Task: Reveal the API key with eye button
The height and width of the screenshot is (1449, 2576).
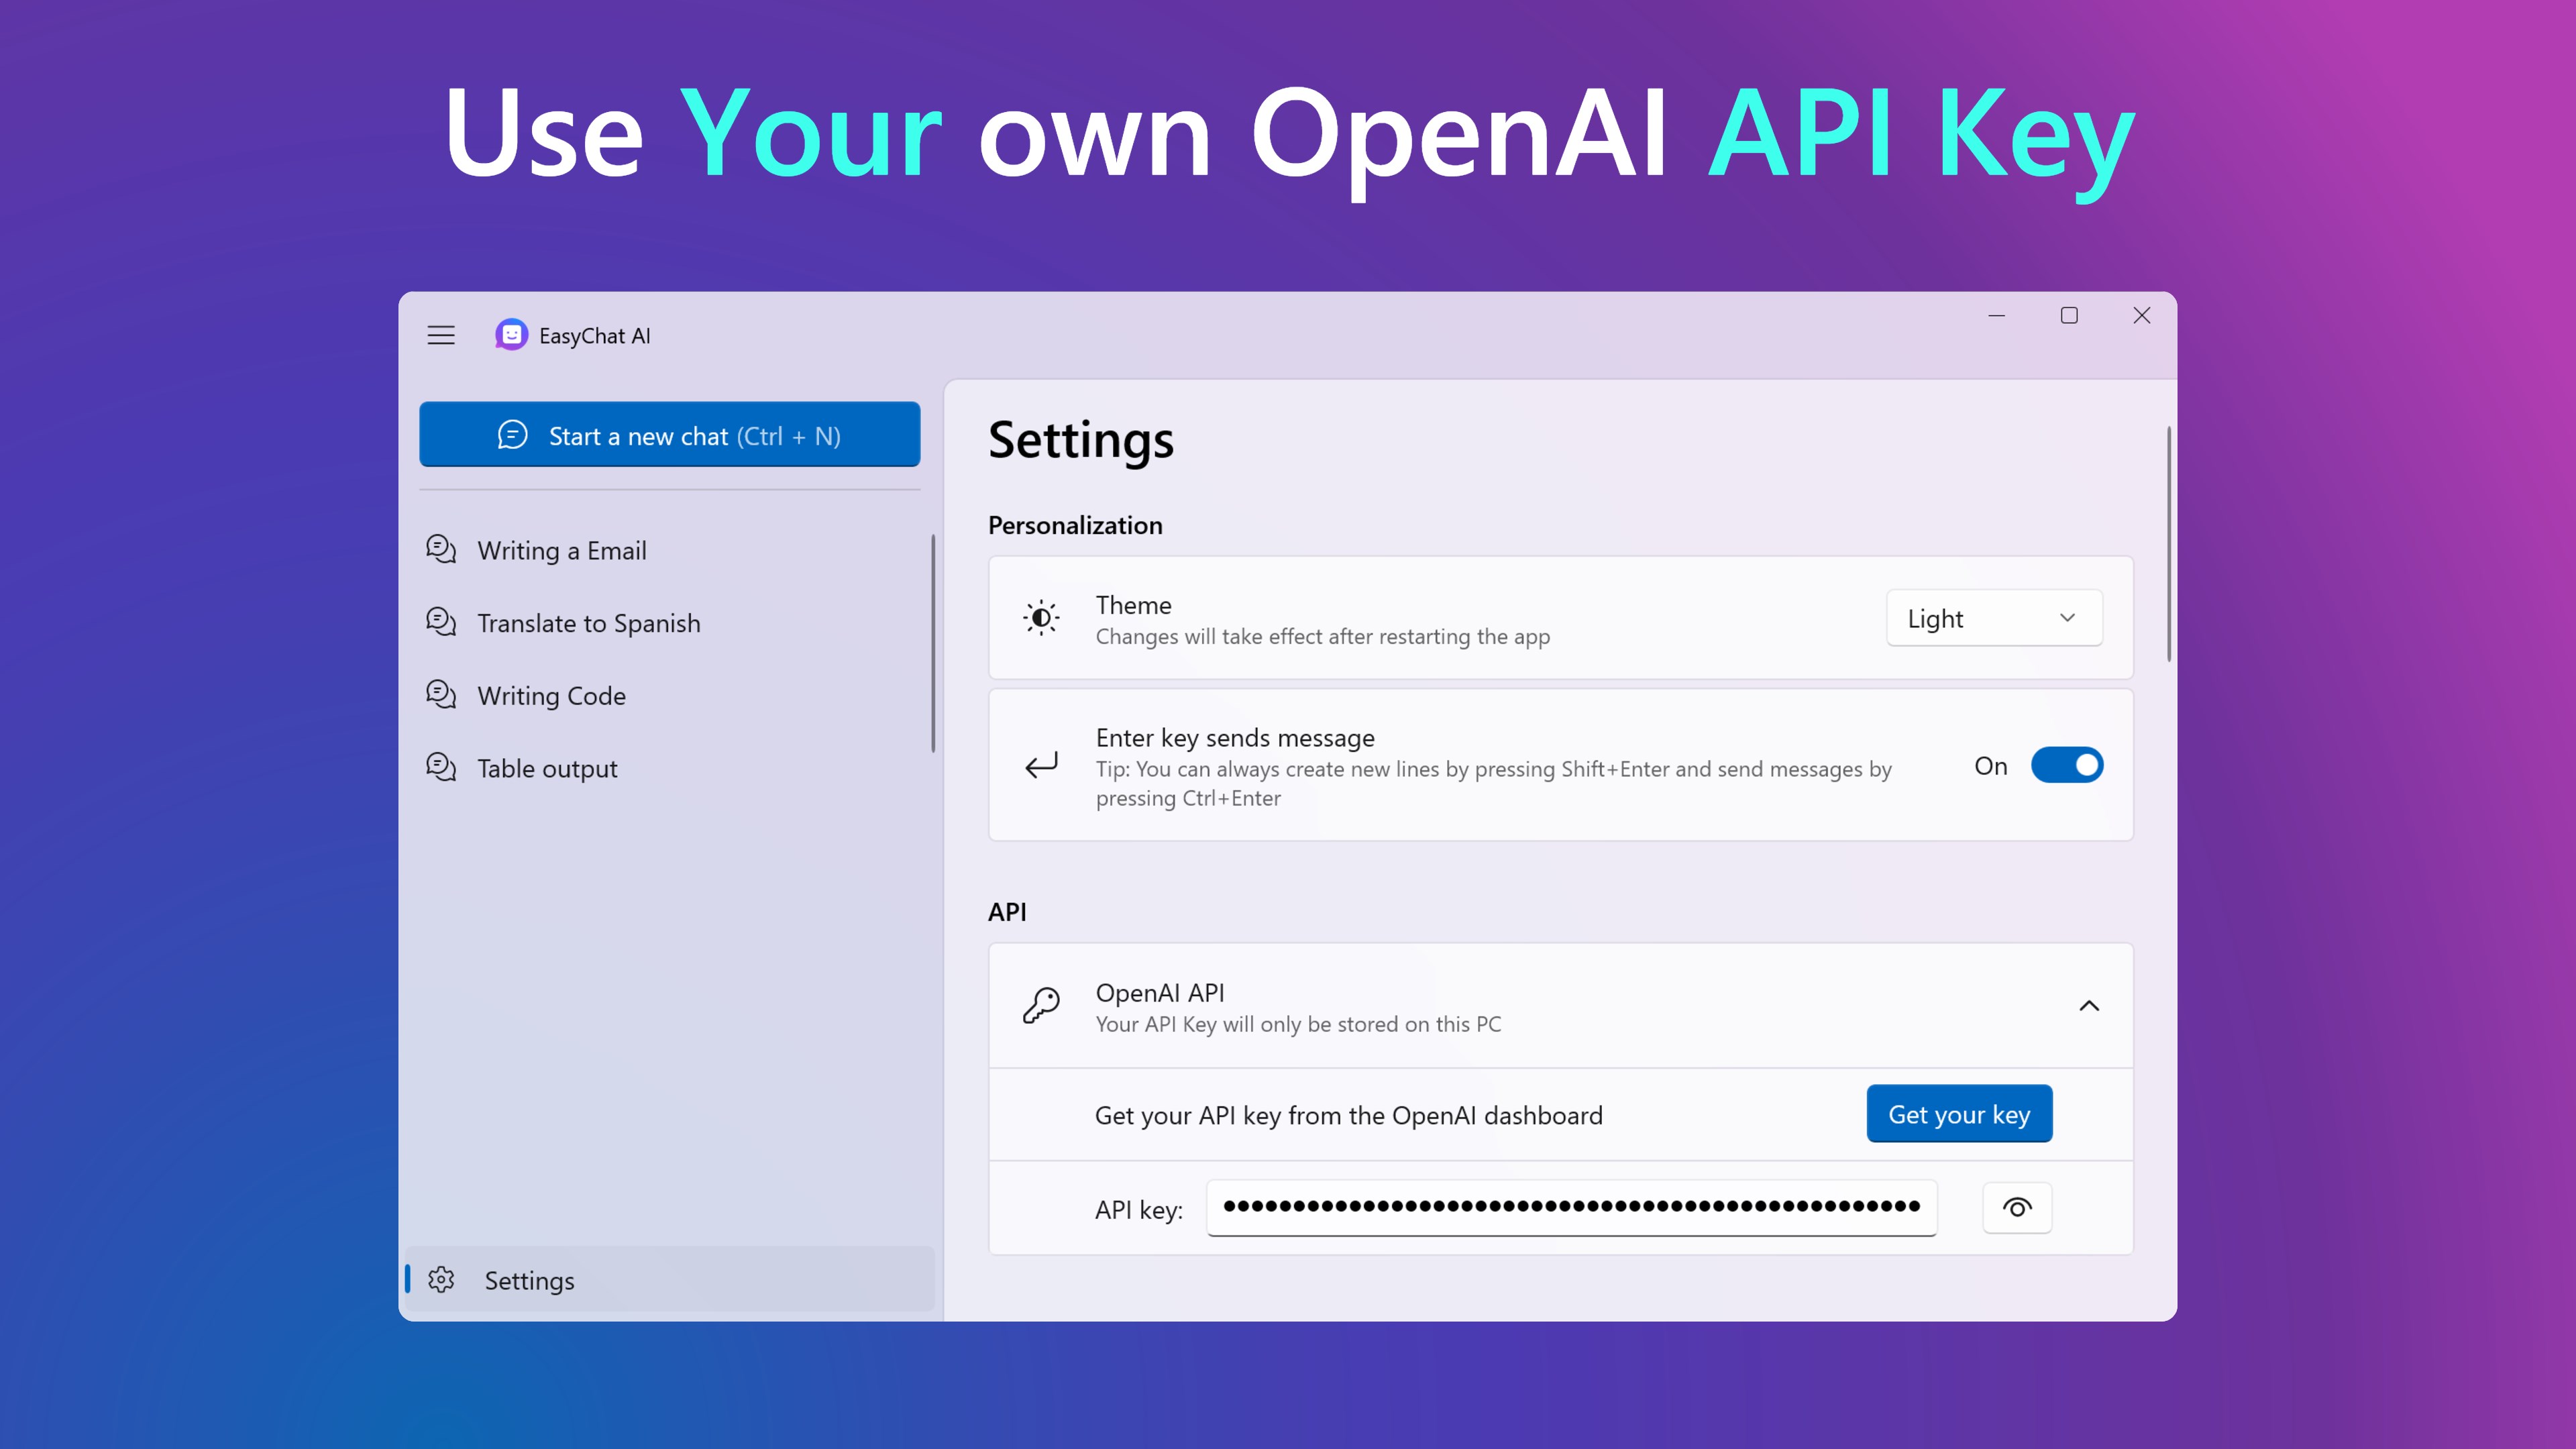Action: [x=2016, y=1208]
